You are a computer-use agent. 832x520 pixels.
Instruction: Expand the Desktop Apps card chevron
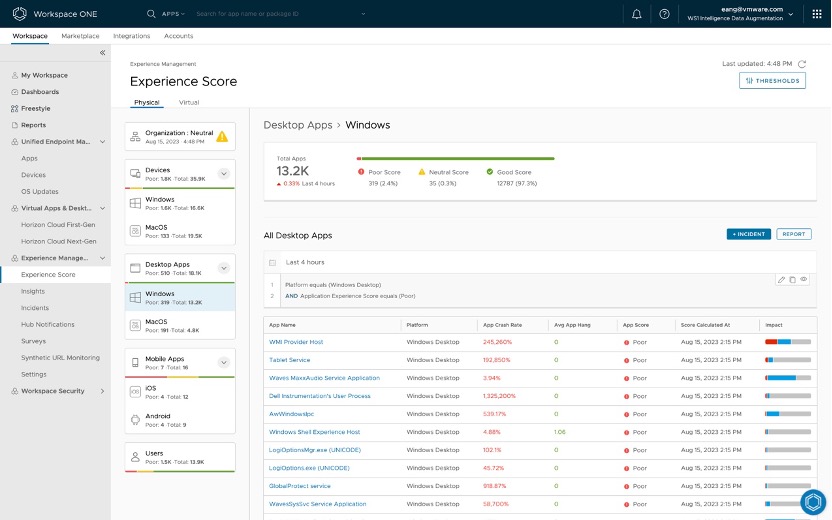pyautogui.click(x=224, y=268)
